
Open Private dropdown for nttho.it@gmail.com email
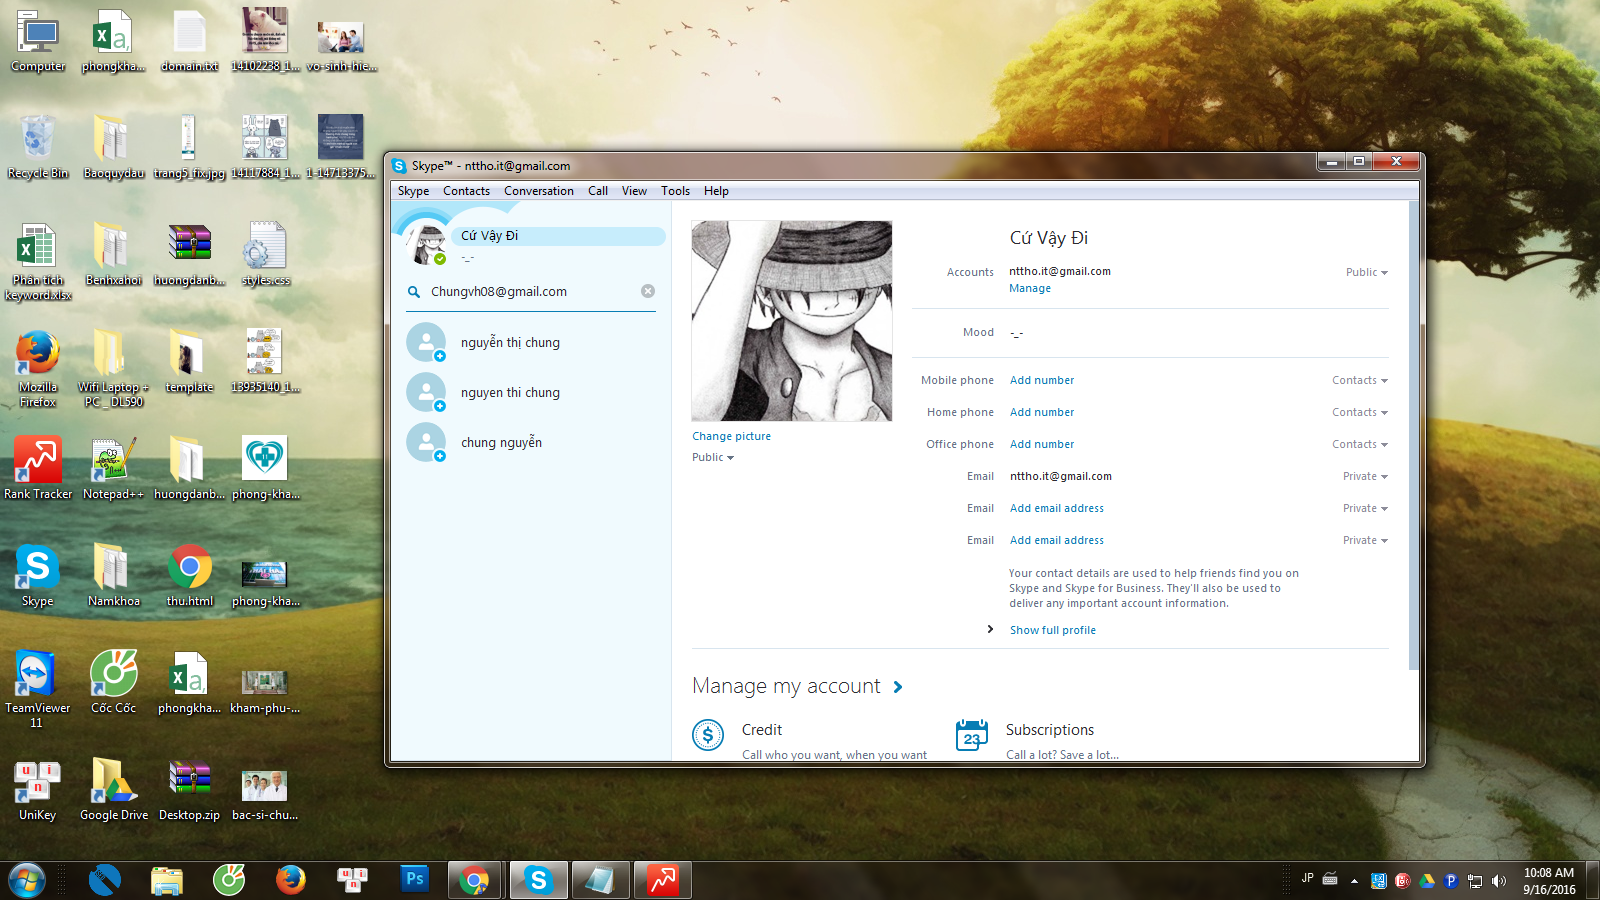[1364, 476]
